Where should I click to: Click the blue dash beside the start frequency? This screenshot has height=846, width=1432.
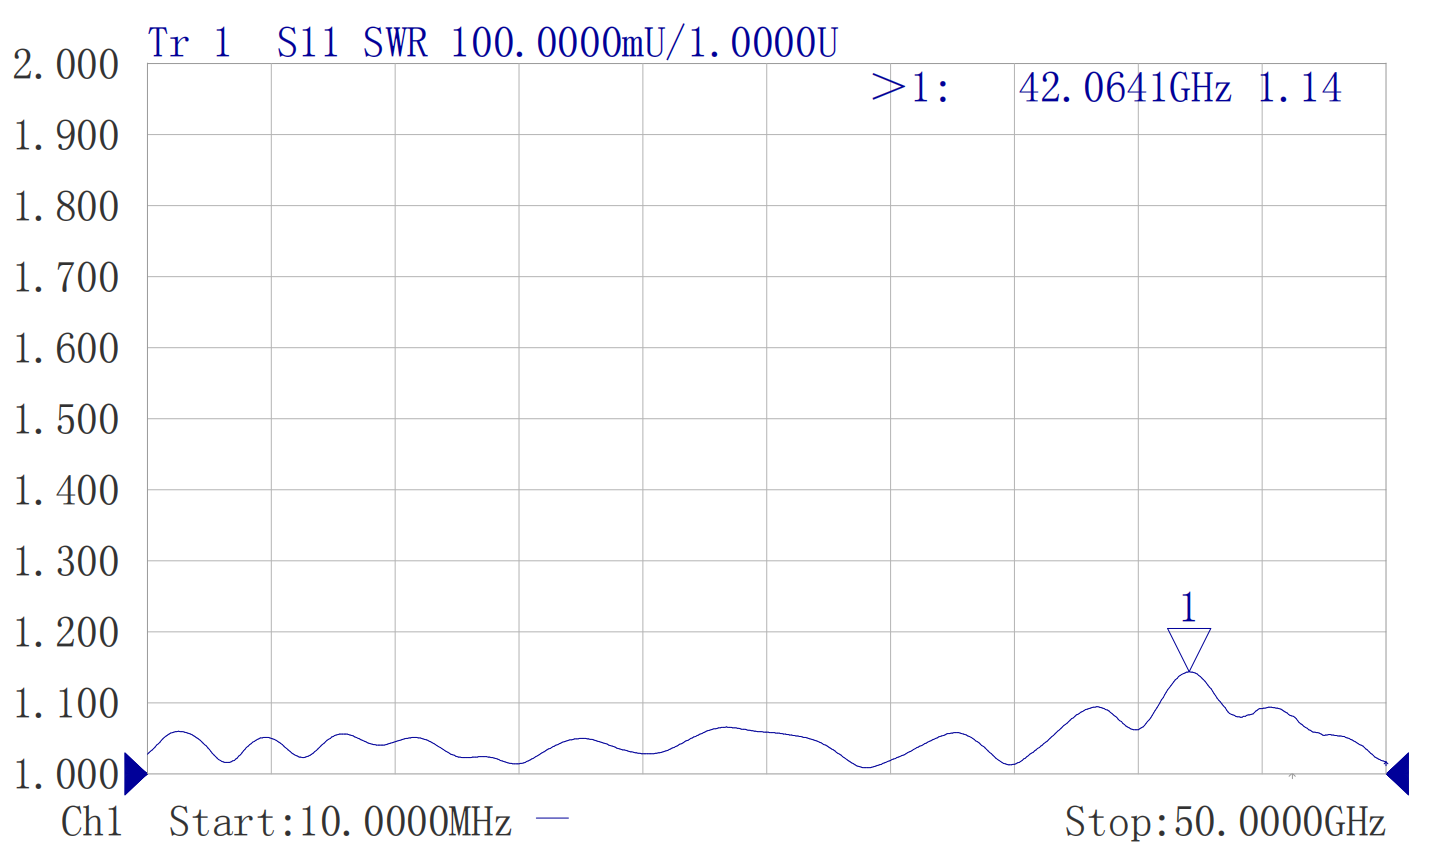(552, 820)
